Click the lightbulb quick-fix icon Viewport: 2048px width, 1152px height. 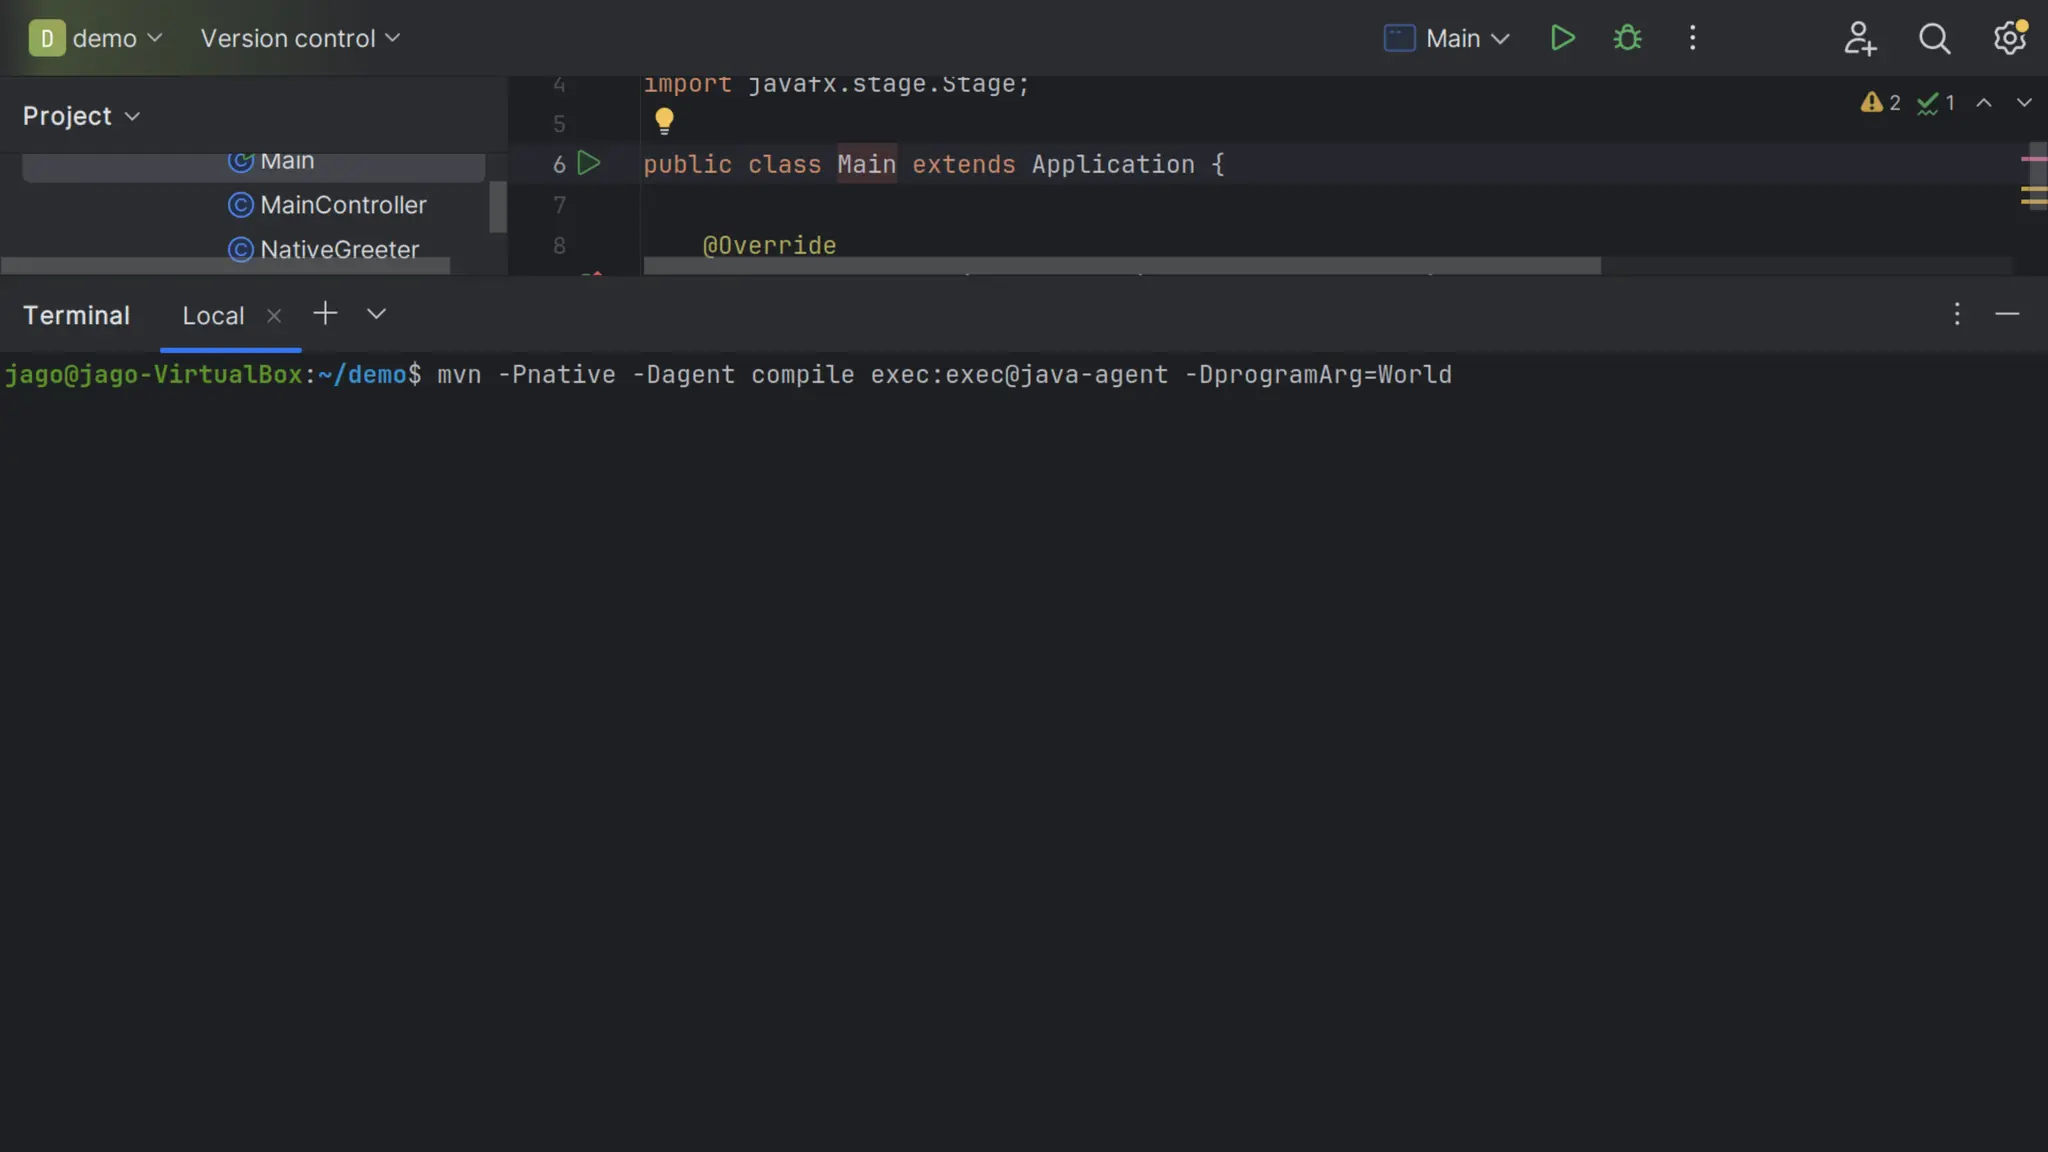point(664,121)
